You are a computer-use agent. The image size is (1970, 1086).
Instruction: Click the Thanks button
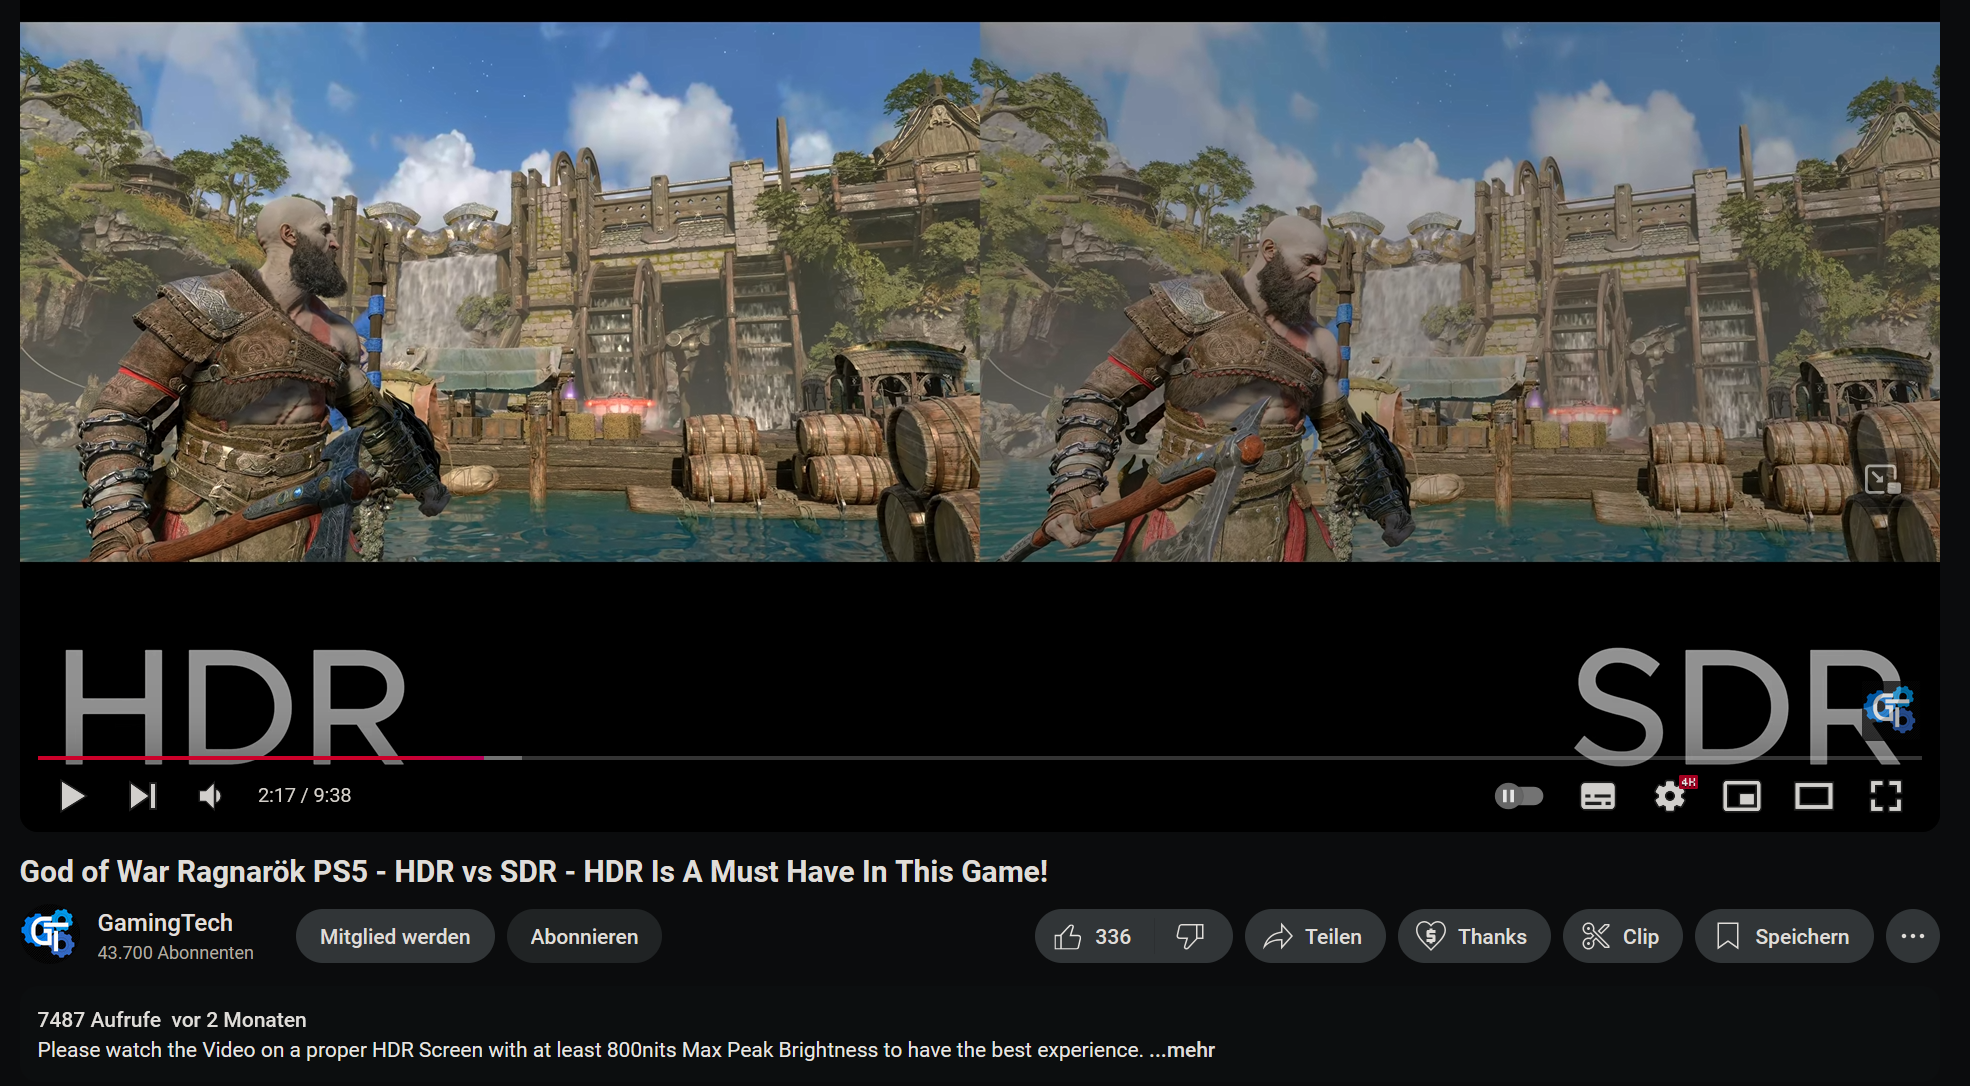(1473, 937)
